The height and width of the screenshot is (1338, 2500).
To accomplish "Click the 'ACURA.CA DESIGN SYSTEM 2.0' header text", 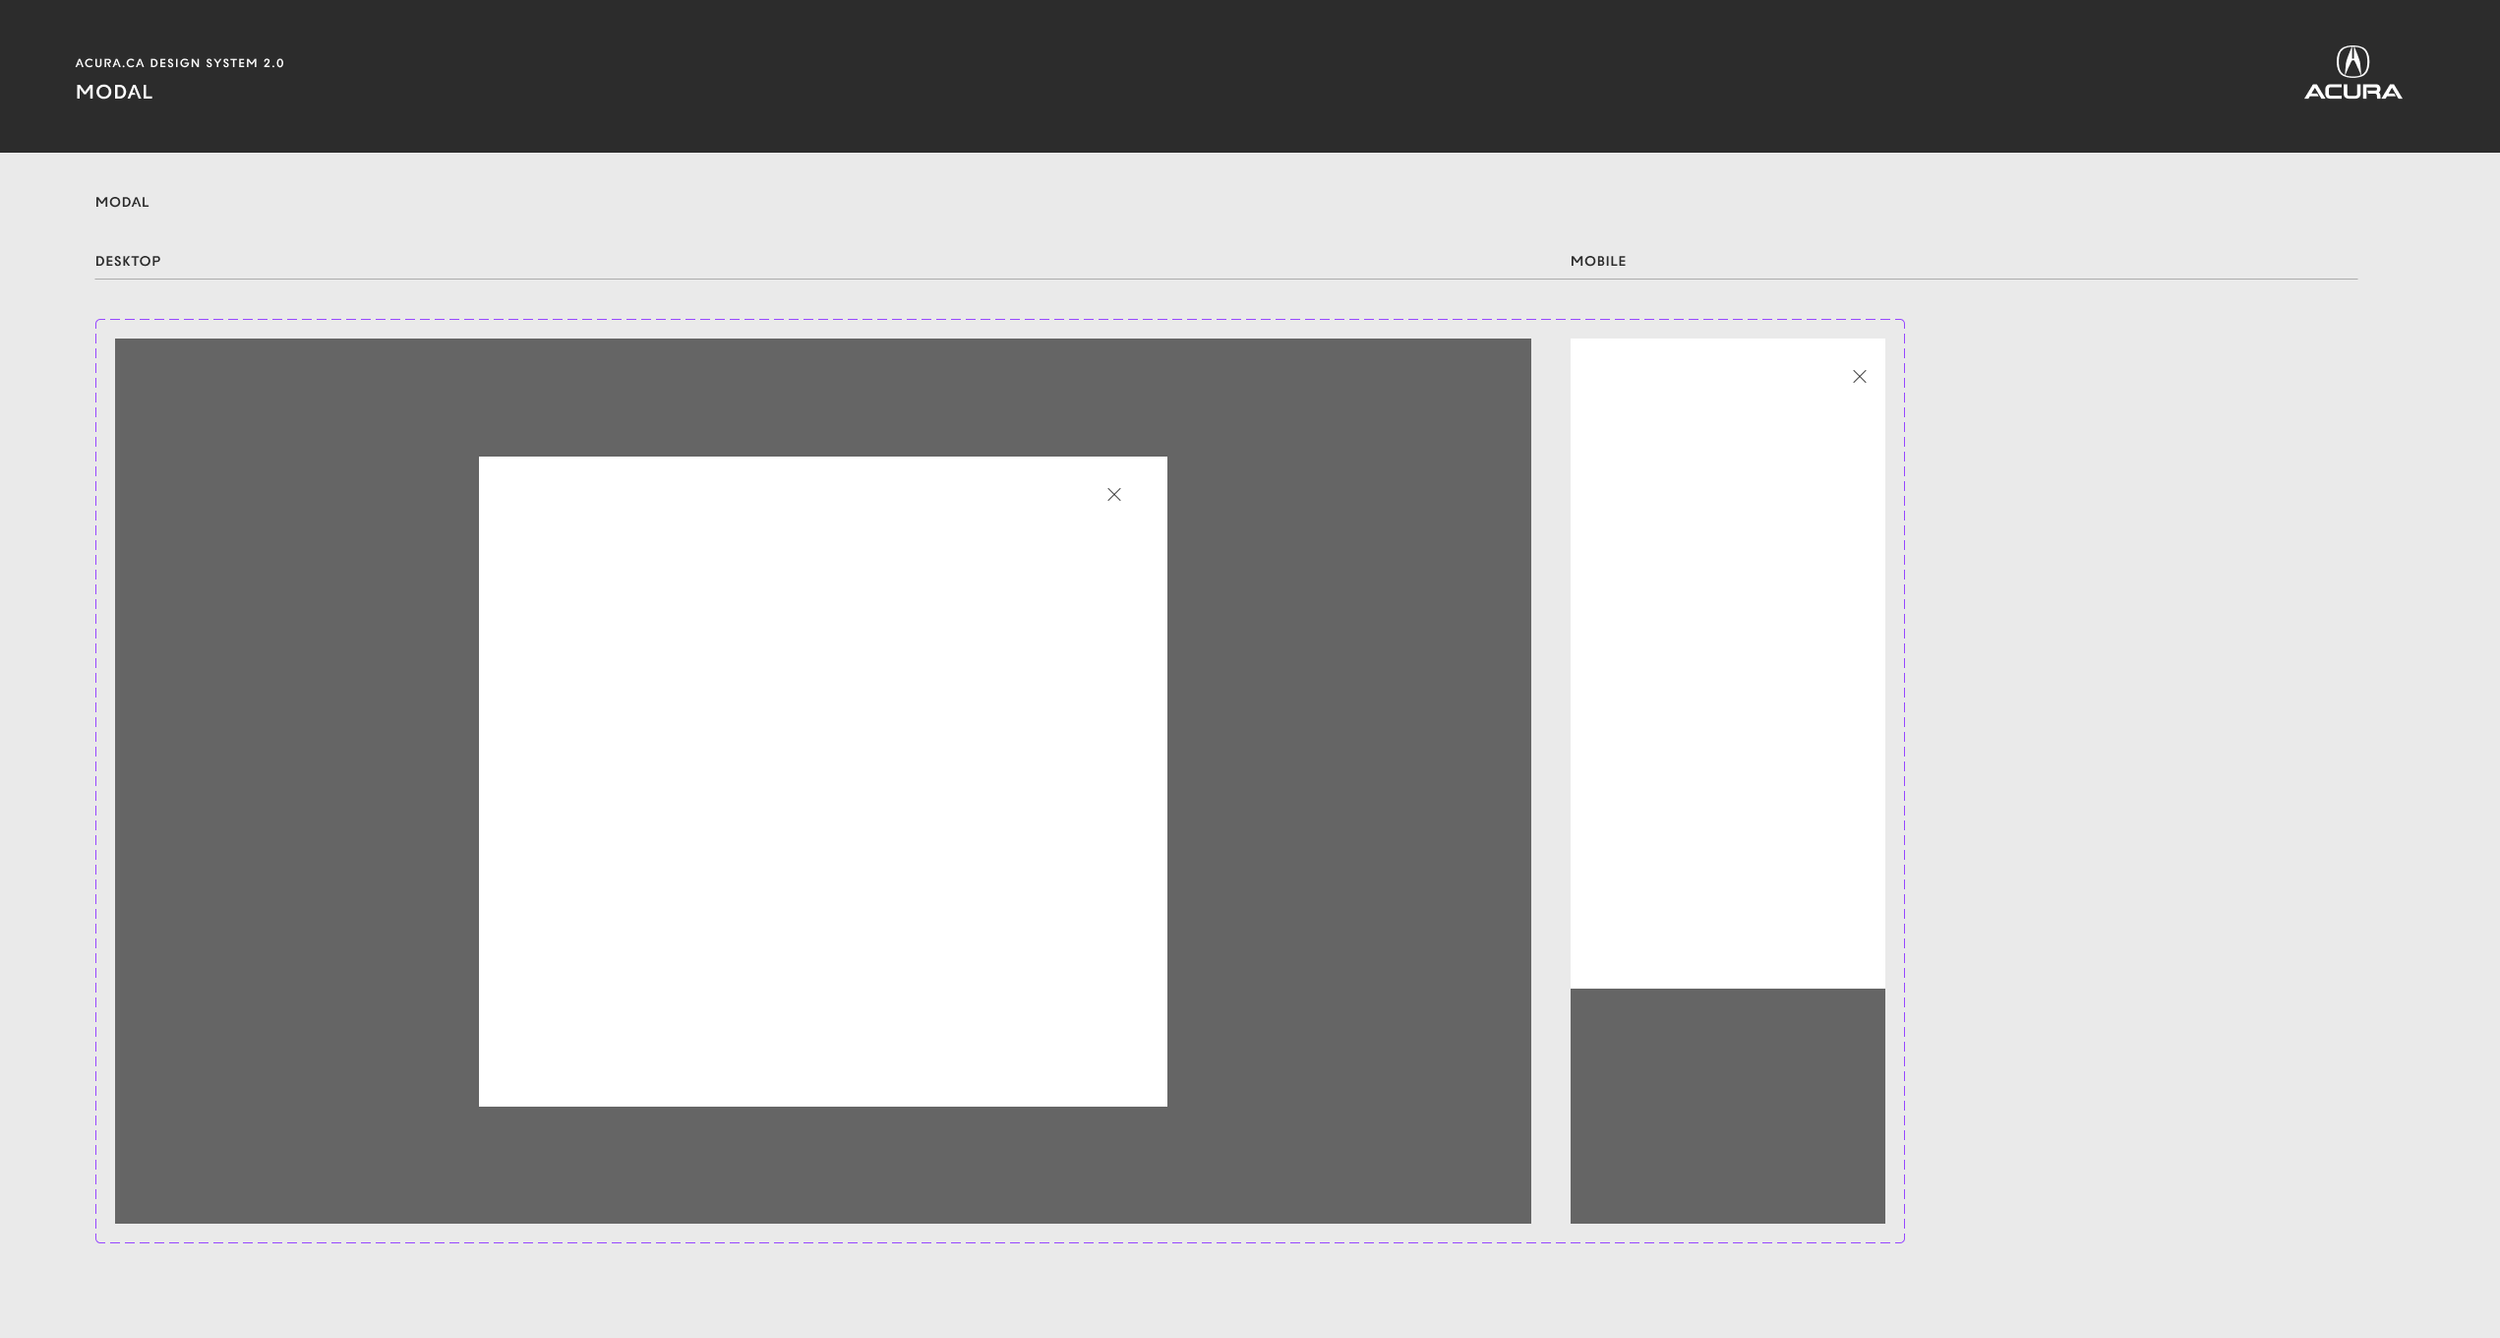I will point(180,63).
